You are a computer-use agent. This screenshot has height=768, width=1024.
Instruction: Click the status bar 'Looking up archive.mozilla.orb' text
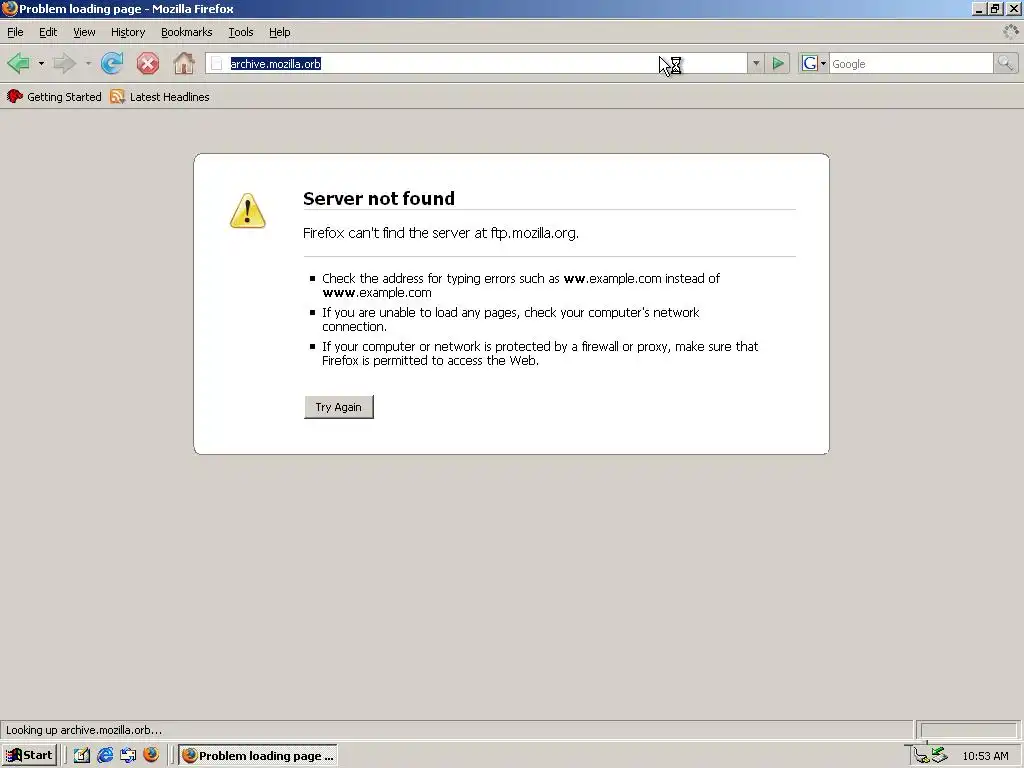coord(84,730)
